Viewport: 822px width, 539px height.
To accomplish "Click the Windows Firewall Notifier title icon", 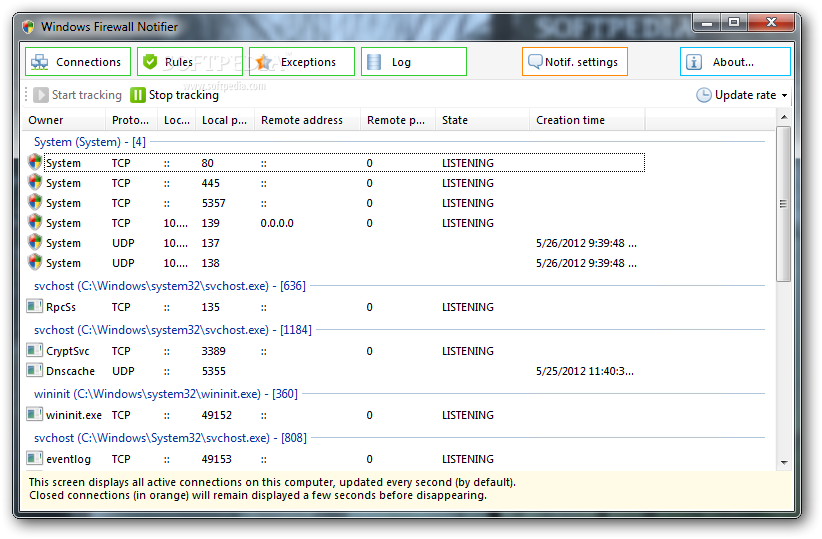I will click(28, 27).
